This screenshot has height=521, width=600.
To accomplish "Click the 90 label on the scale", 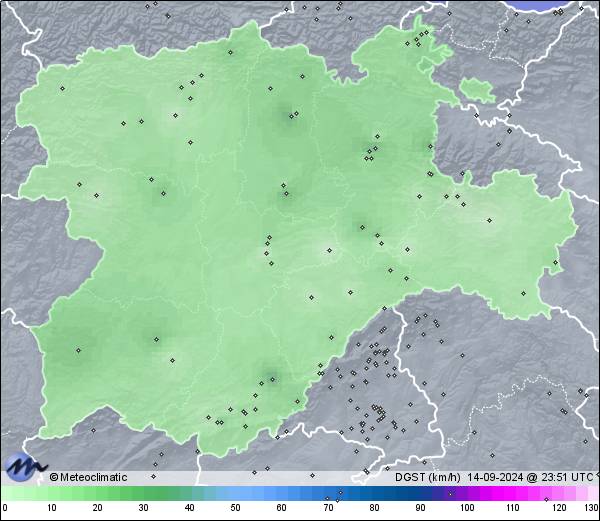I will point(420,508).
